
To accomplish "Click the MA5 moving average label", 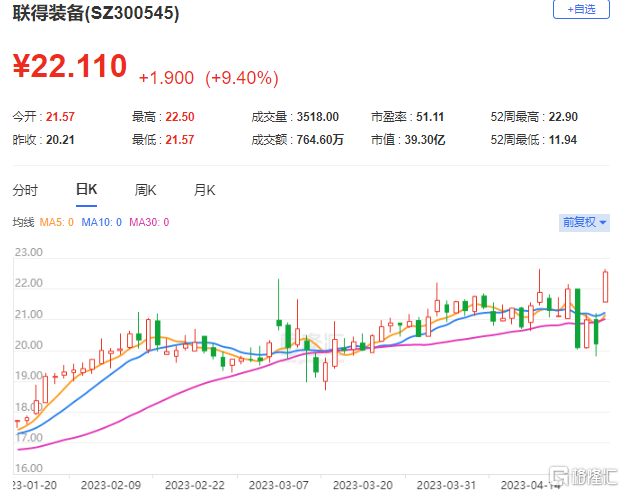I will (57, 222).
